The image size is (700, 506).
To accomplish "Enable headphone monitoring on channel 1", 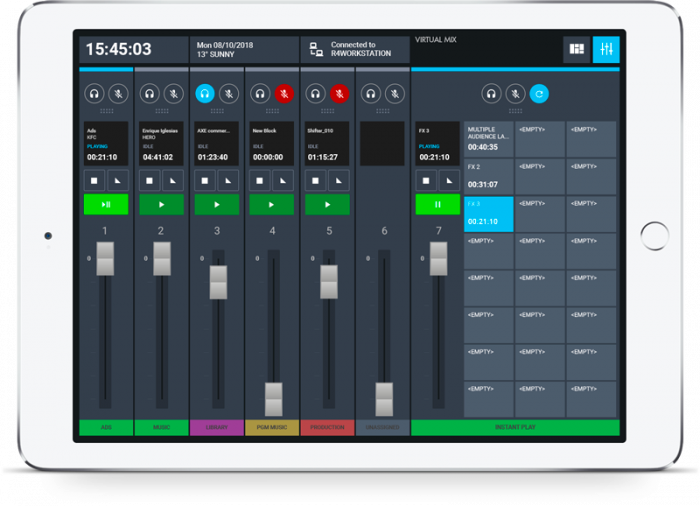I will pos(94,94).
